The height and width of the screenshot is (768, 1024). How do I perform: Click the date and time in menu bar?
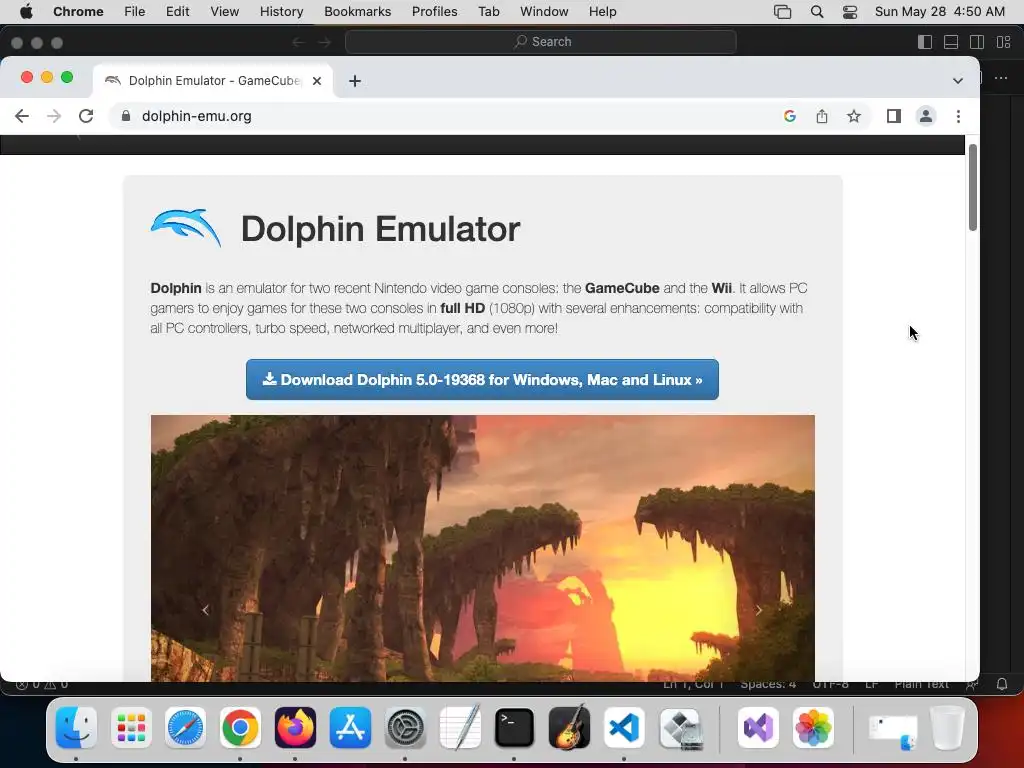click(939, 12)
